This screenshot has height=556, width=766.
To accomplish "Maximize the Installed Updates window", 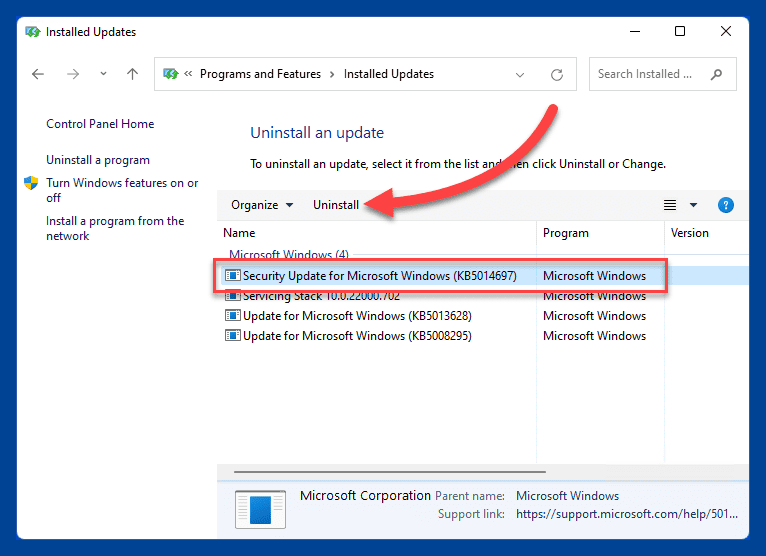I will pyautogui.click(x=680, y=31).
